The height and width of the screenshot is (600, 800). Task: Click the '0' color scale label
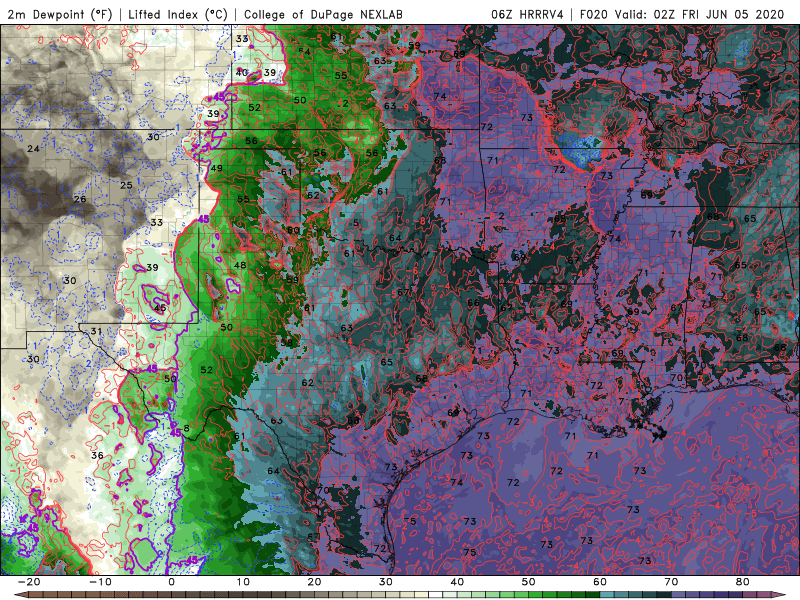click(171, 582)
